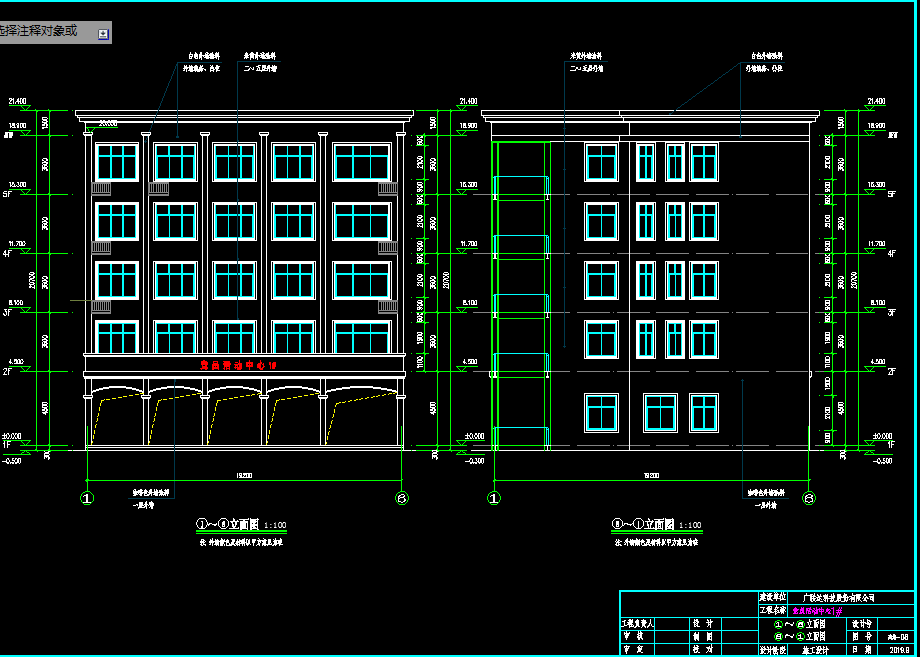Viewport: 920px width, 657px height.
Task: Click the 建设单位 label cell in the title block
Action: click(773, 597)
